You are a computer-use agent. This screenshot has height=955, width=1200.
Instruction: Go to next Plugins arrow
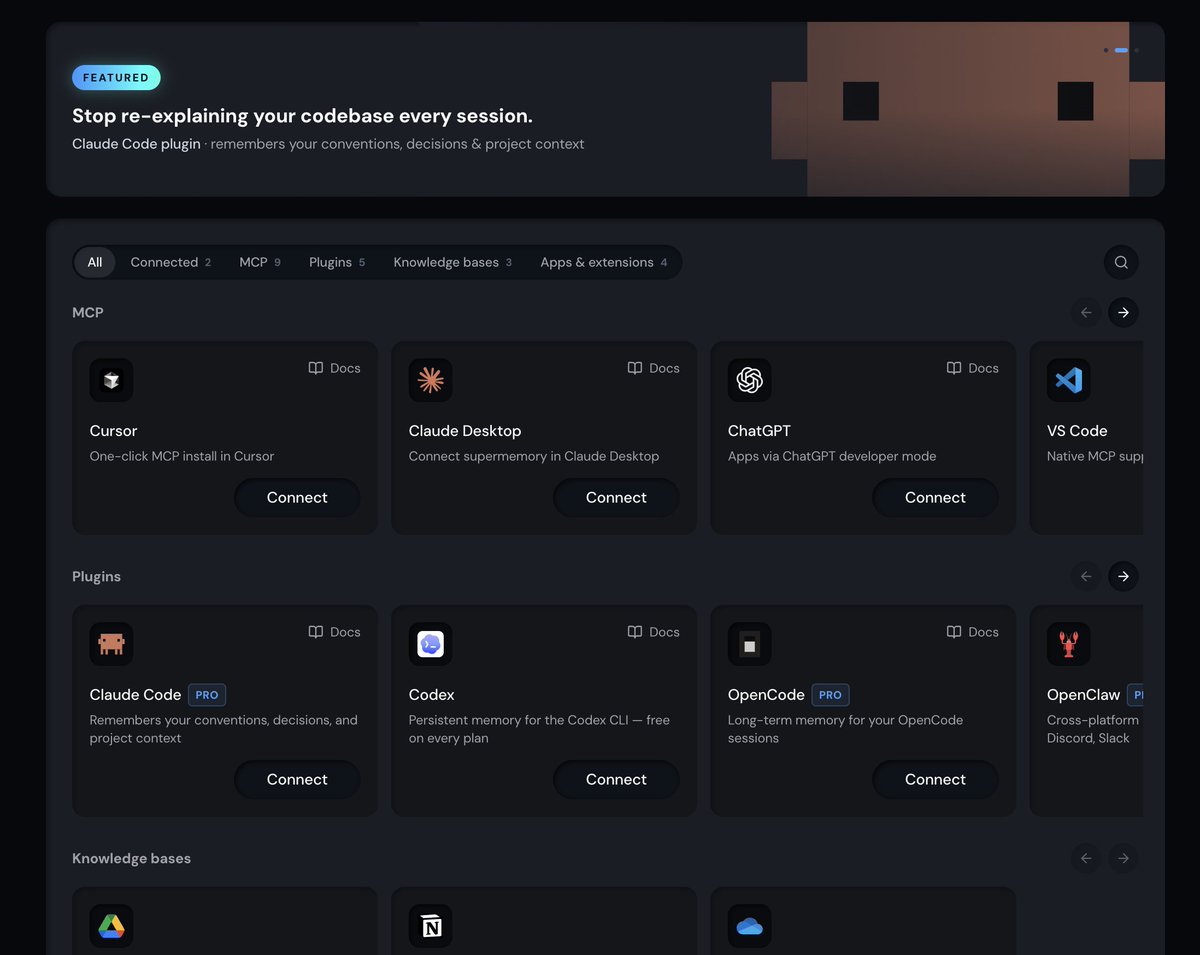click(1123, 576)
